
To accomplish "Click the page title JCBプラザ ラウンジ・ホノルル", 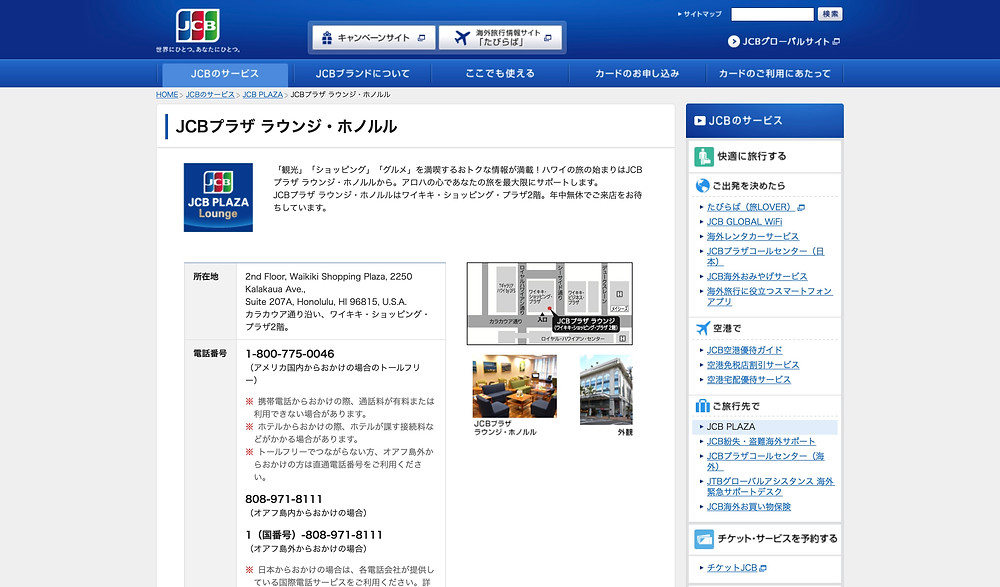I will (286, 126).
